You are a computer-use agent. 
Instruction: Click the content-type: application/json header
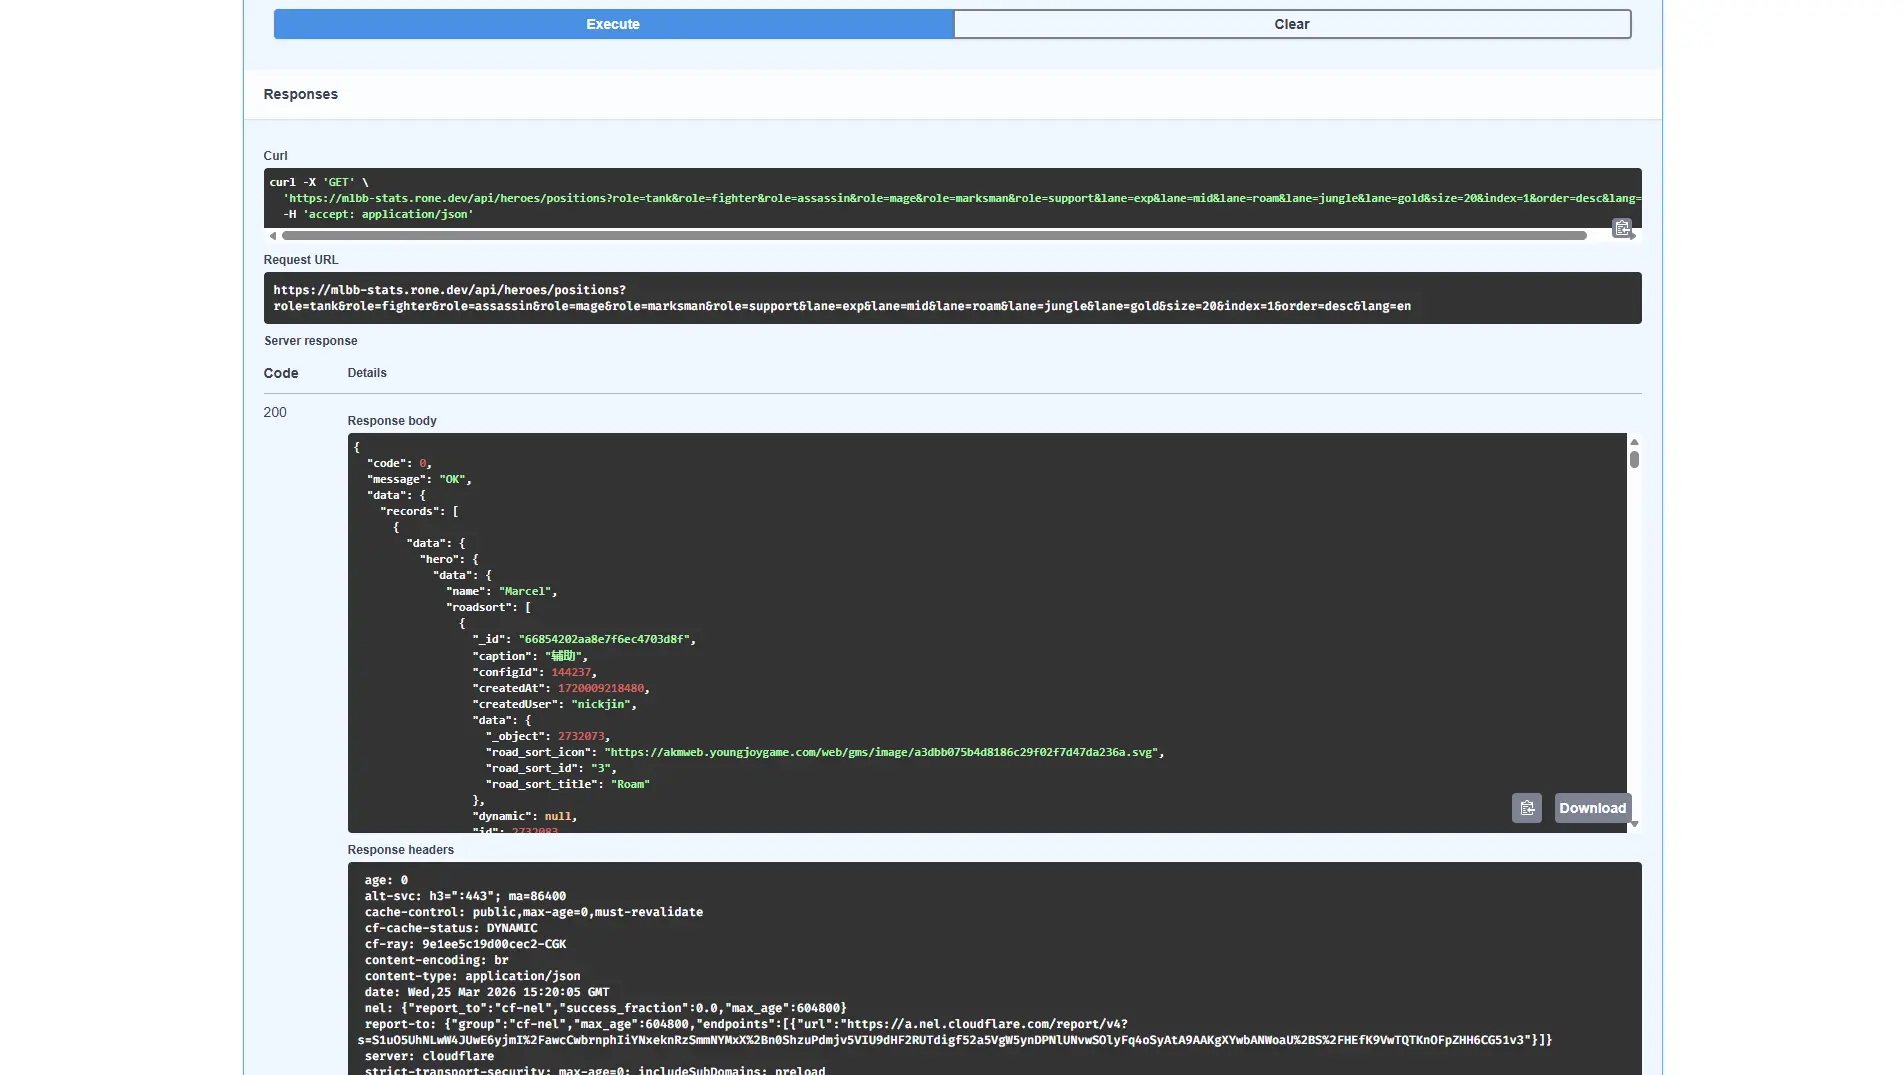472,976
